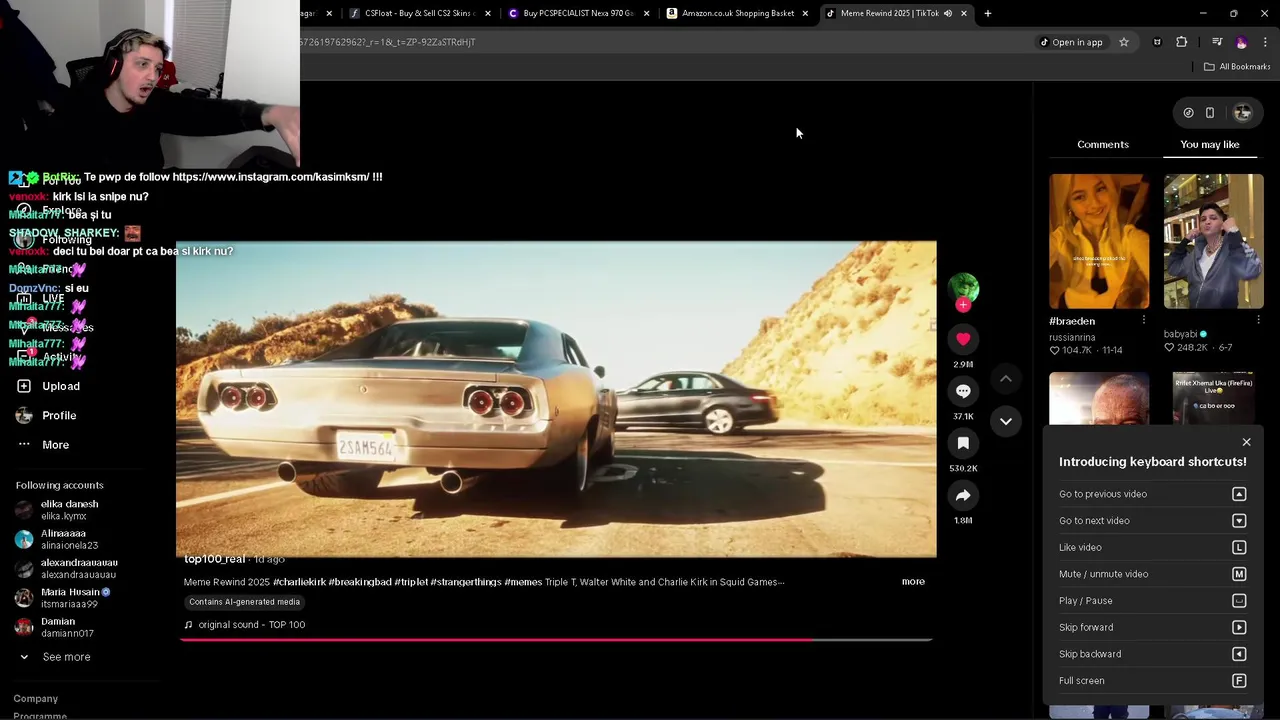Go to next video with down chevron

[x=1006, y=421]
